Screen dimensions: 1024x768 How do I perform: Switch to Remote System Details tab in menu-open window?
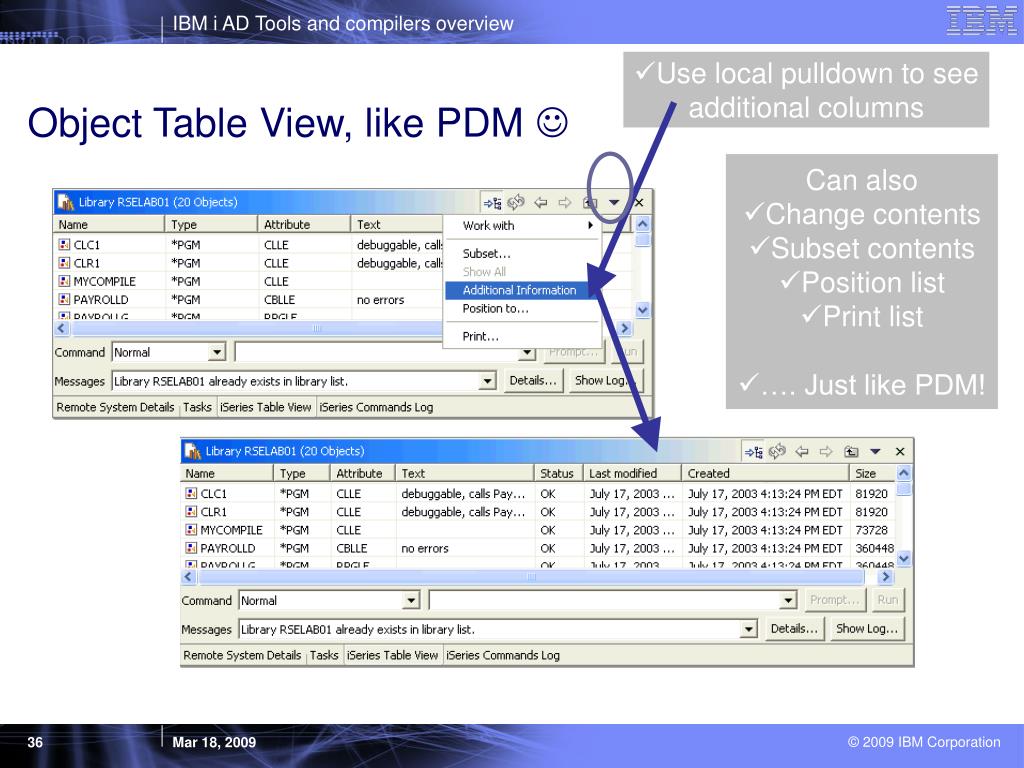[x=115, y=408]
